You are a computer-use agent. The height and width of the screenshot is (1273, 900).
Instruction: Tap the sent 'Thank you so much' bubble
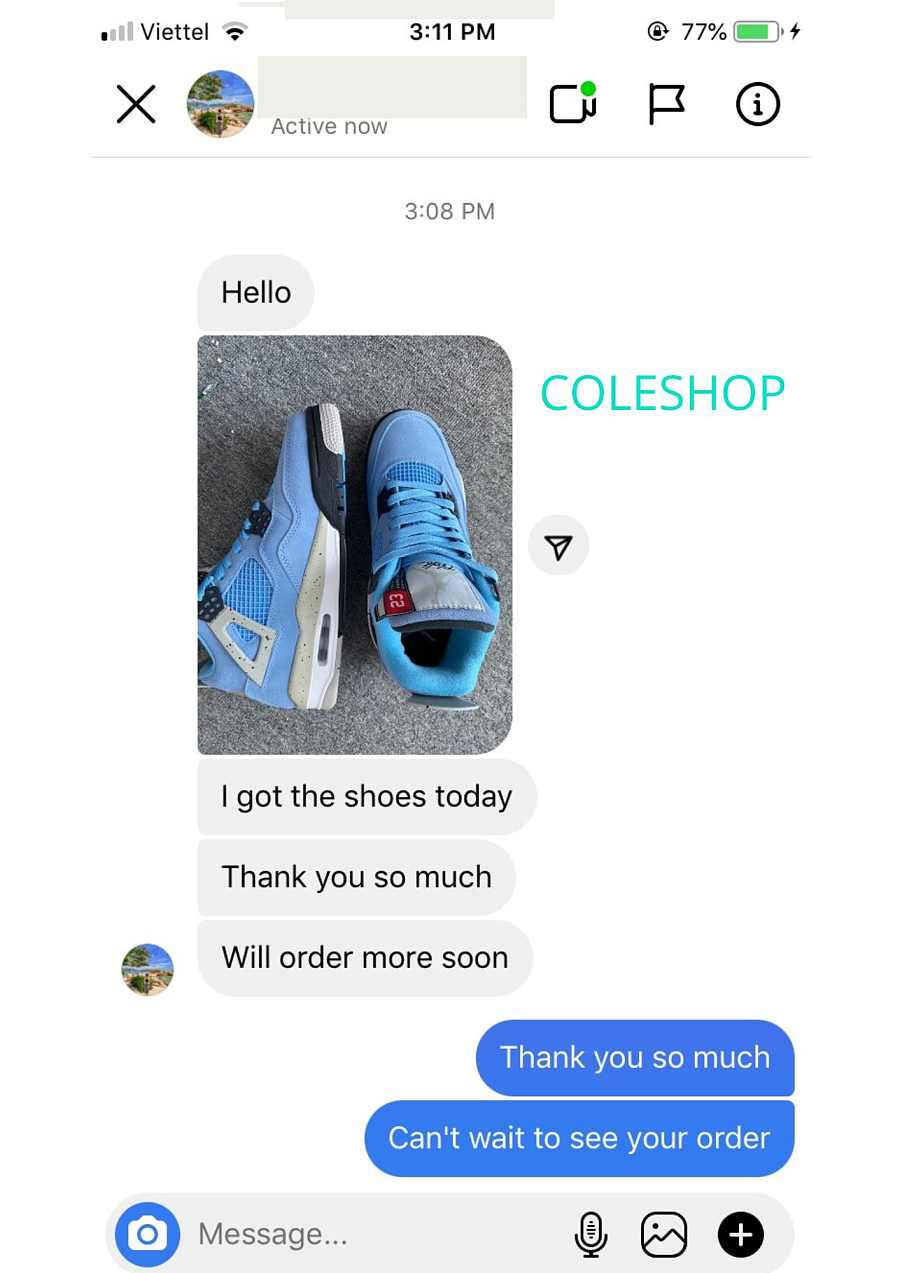635,1058
